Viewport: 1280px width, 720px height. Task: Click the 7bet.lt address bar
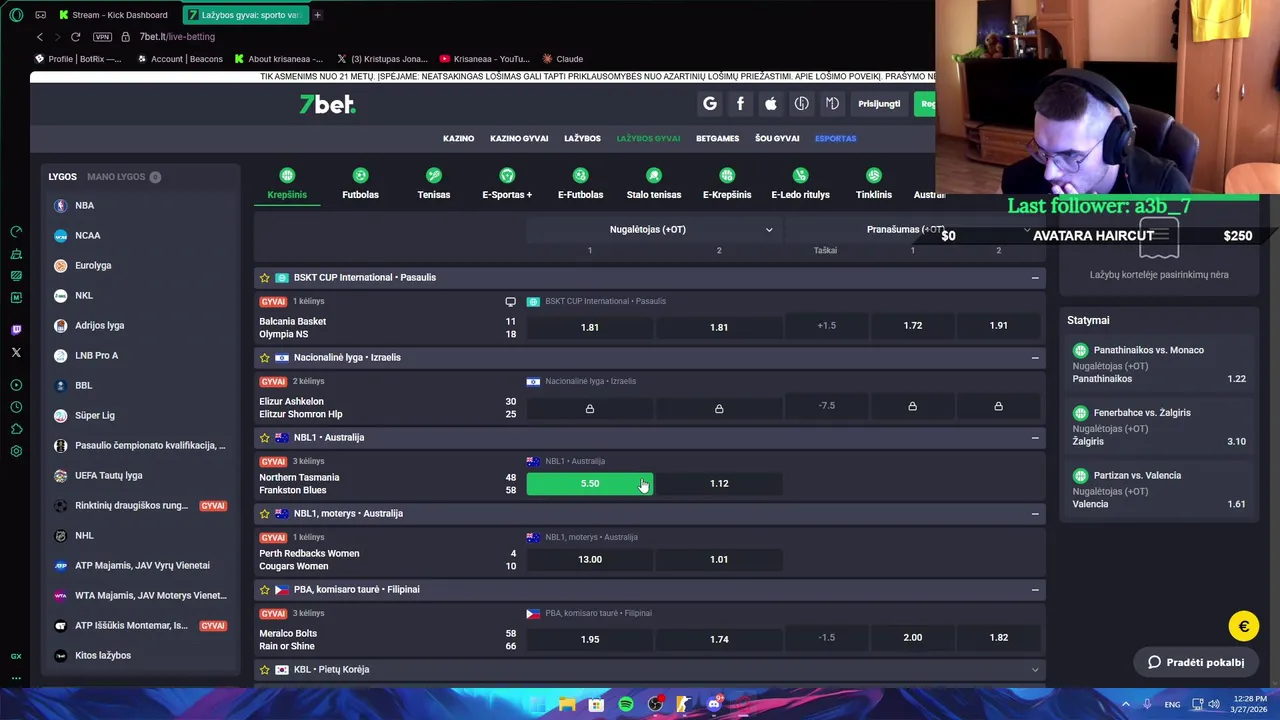pyautogui.click(x=177, y=37)
